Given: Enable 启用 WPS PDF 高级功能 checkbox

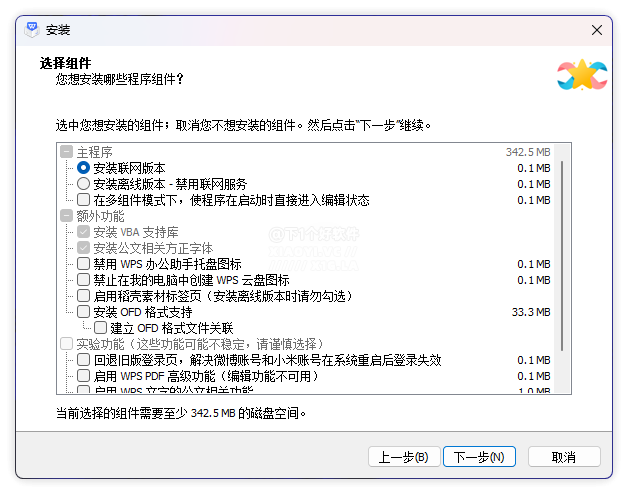Looking at the screenshot, I should pos(83,376).
